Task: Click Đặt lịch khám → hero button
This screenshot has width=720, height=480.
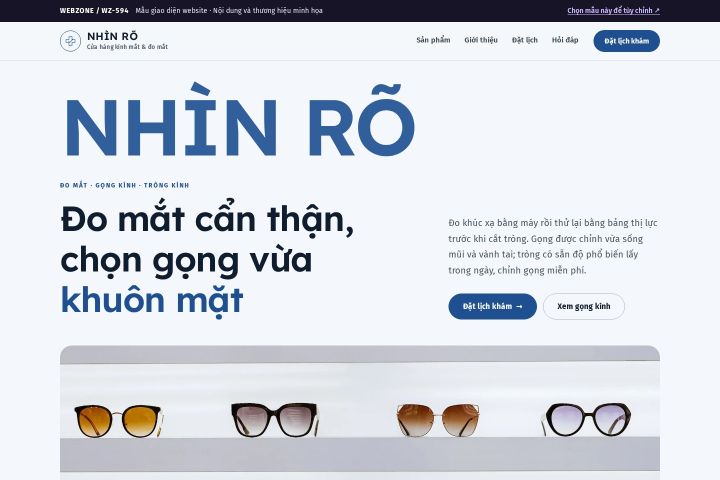Action: (x=492, y=306)
